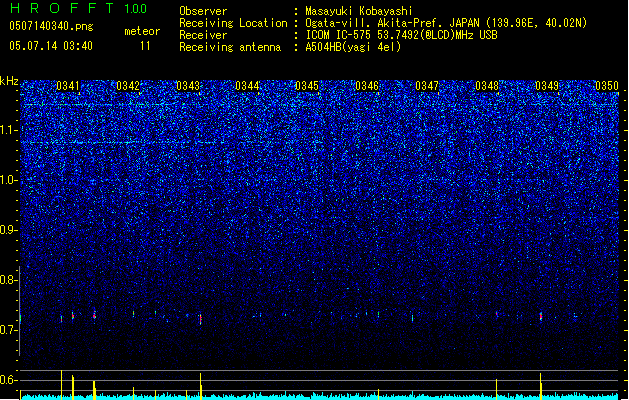
Task: Click the 0.8 kHz axis label
Action: (9, 280)
